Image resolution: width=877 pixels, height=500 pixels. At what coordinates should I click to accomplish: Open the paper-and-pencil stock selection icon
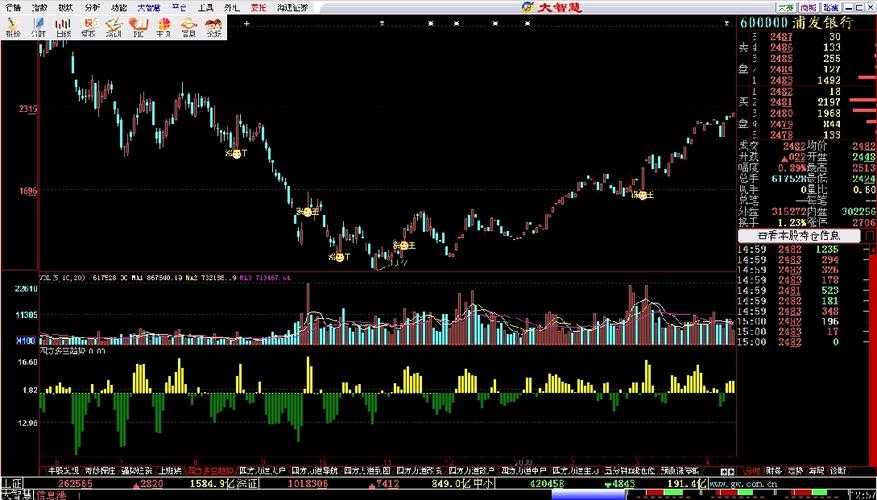click(114, 26)
